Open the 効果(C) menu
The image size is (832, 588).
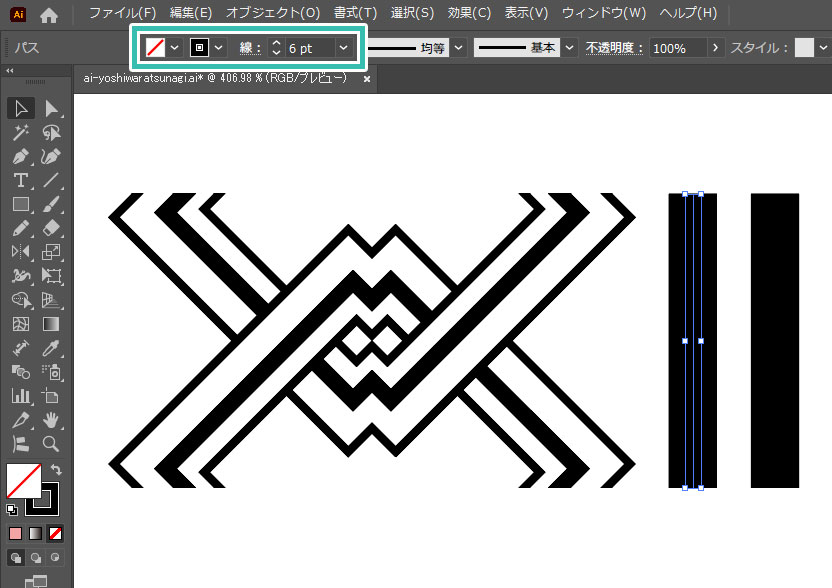pyautogui.click(x=469, y=14)
